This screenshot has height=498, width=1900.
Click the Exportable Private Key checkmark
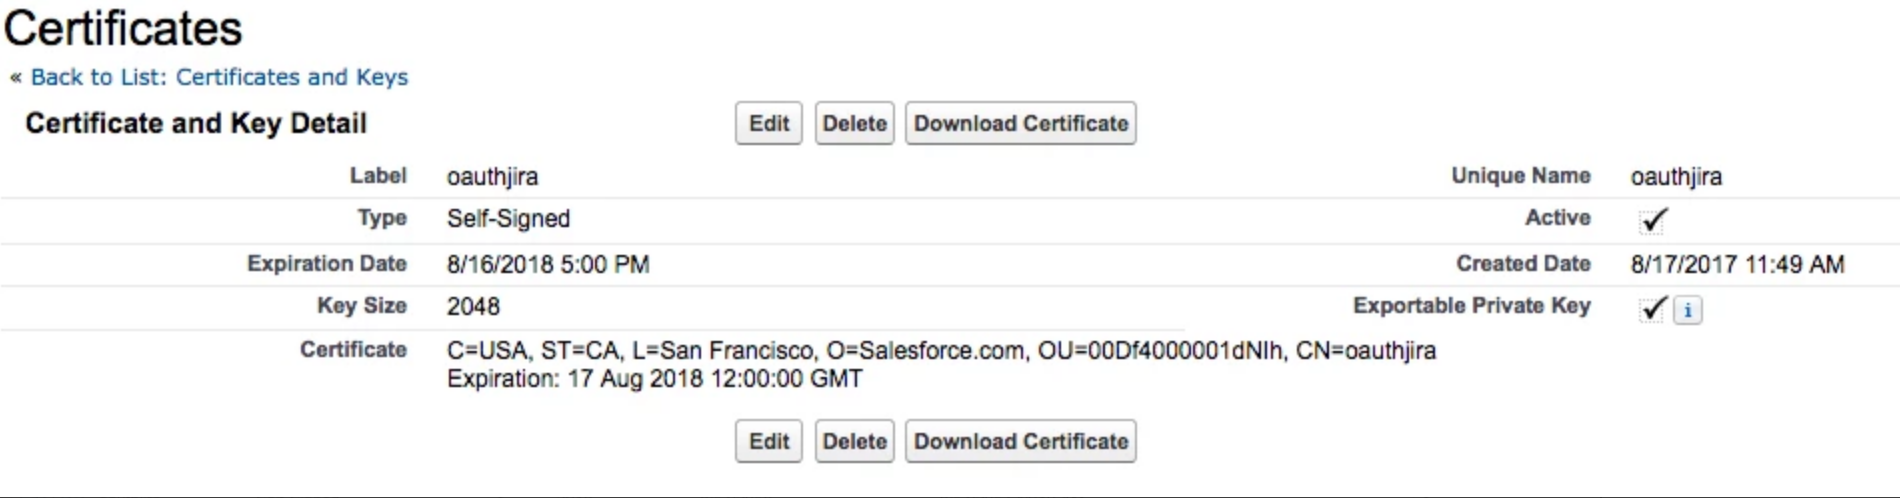[x=1654, y=308]
